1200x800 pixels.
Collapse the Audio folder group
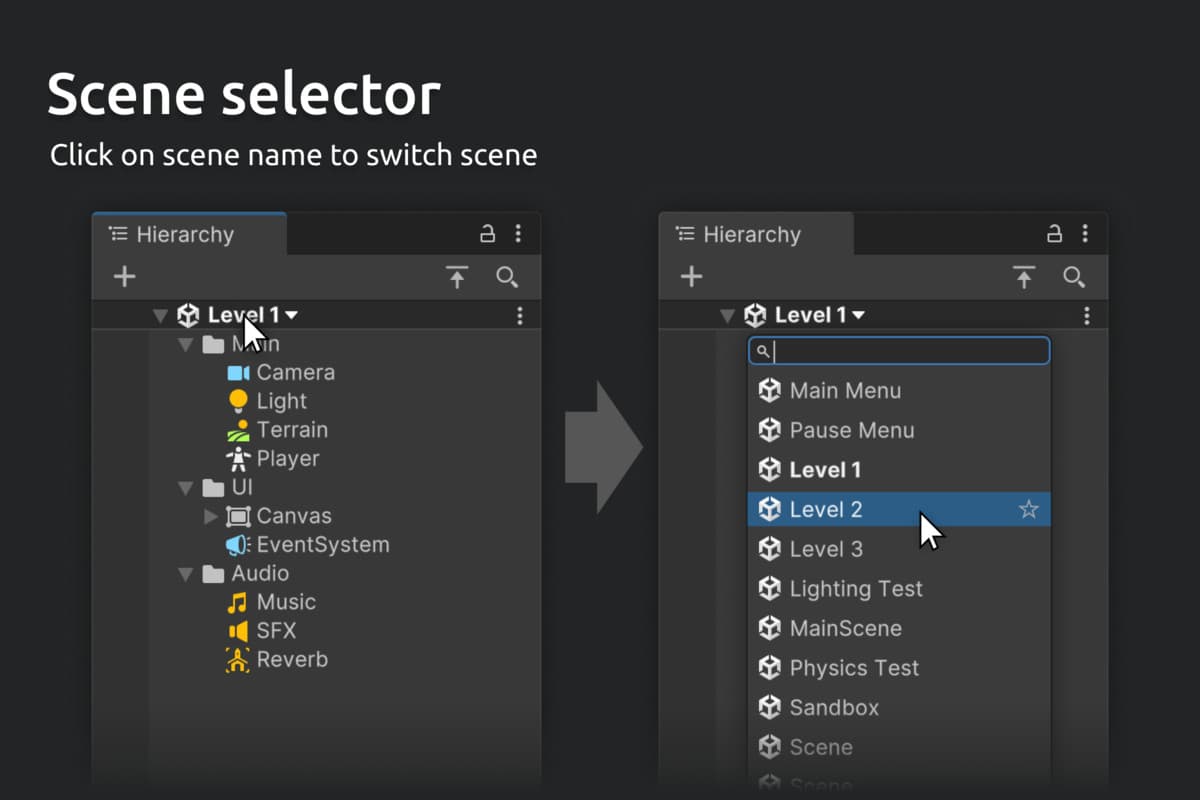click(185, 574)
